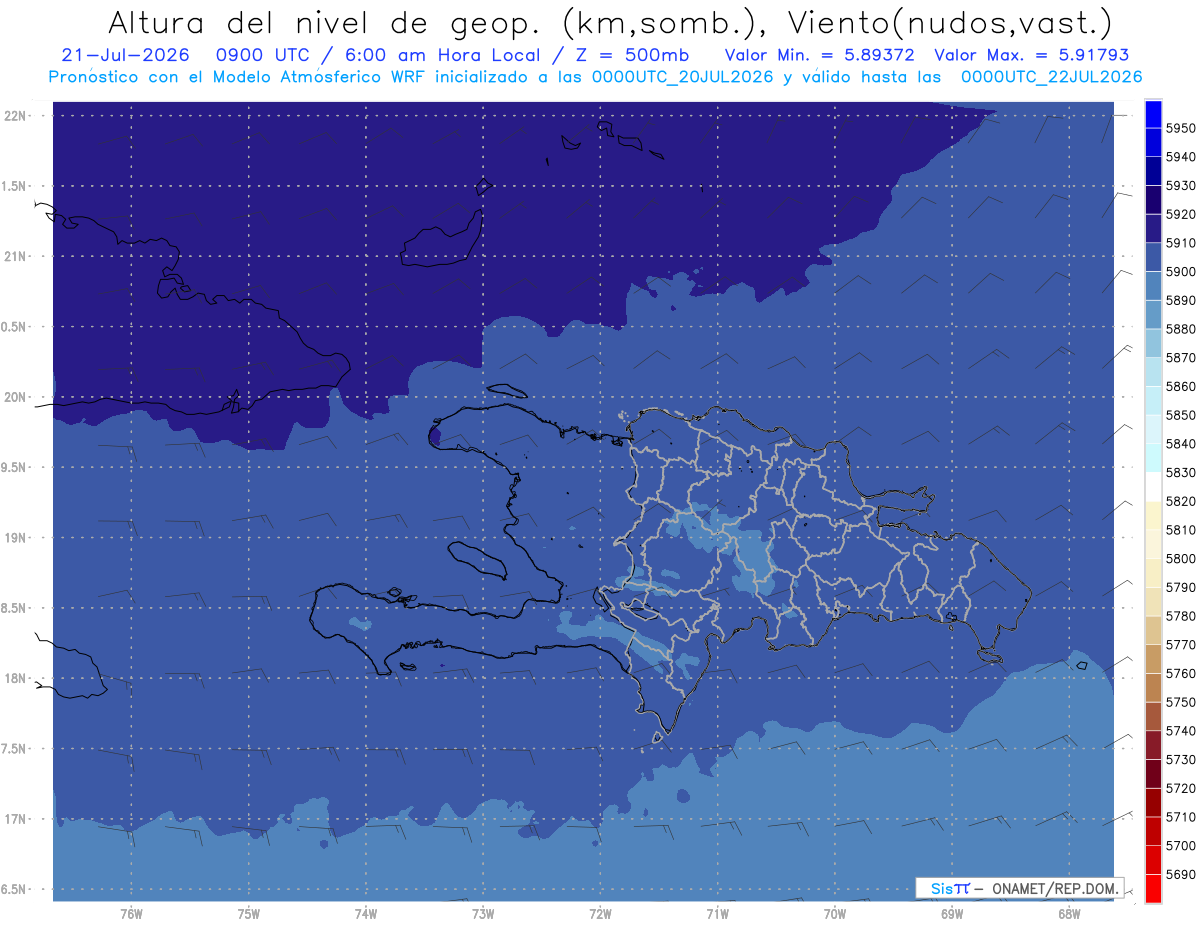This screenshot has height=927, width=1200.
Task: Click the '5950' legend value
Action: 1180,128
